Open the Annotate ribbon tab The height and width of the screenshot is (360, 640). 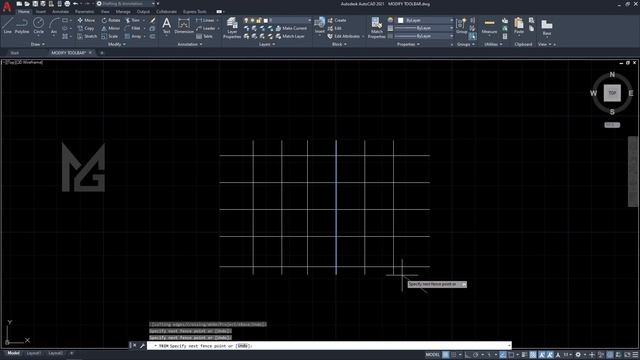[60, 12]
